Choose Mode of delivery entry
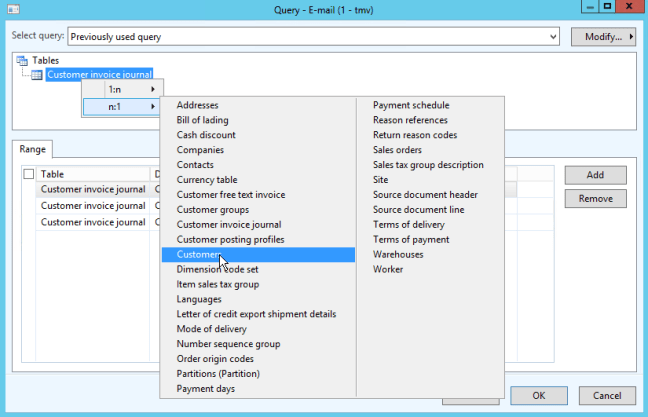Viewport: 648px width, 417px height. [x=212, y=329]
